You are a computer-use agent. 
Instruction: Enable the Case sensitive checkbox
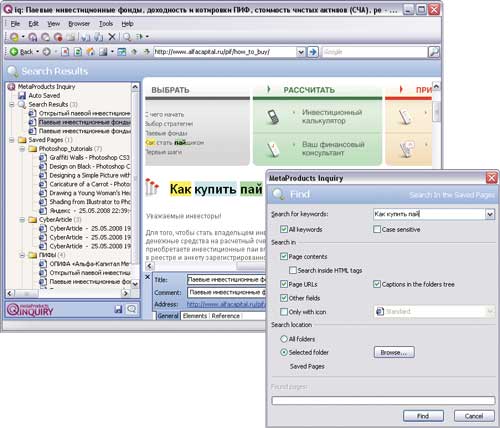377,229
